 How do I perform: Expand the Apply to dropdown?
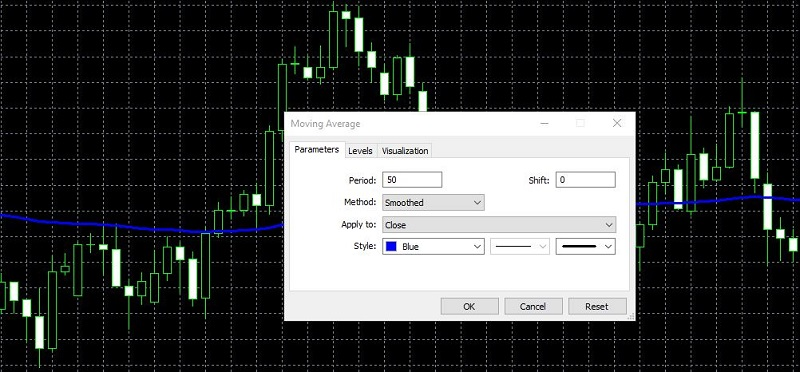(x=499, y=225)
